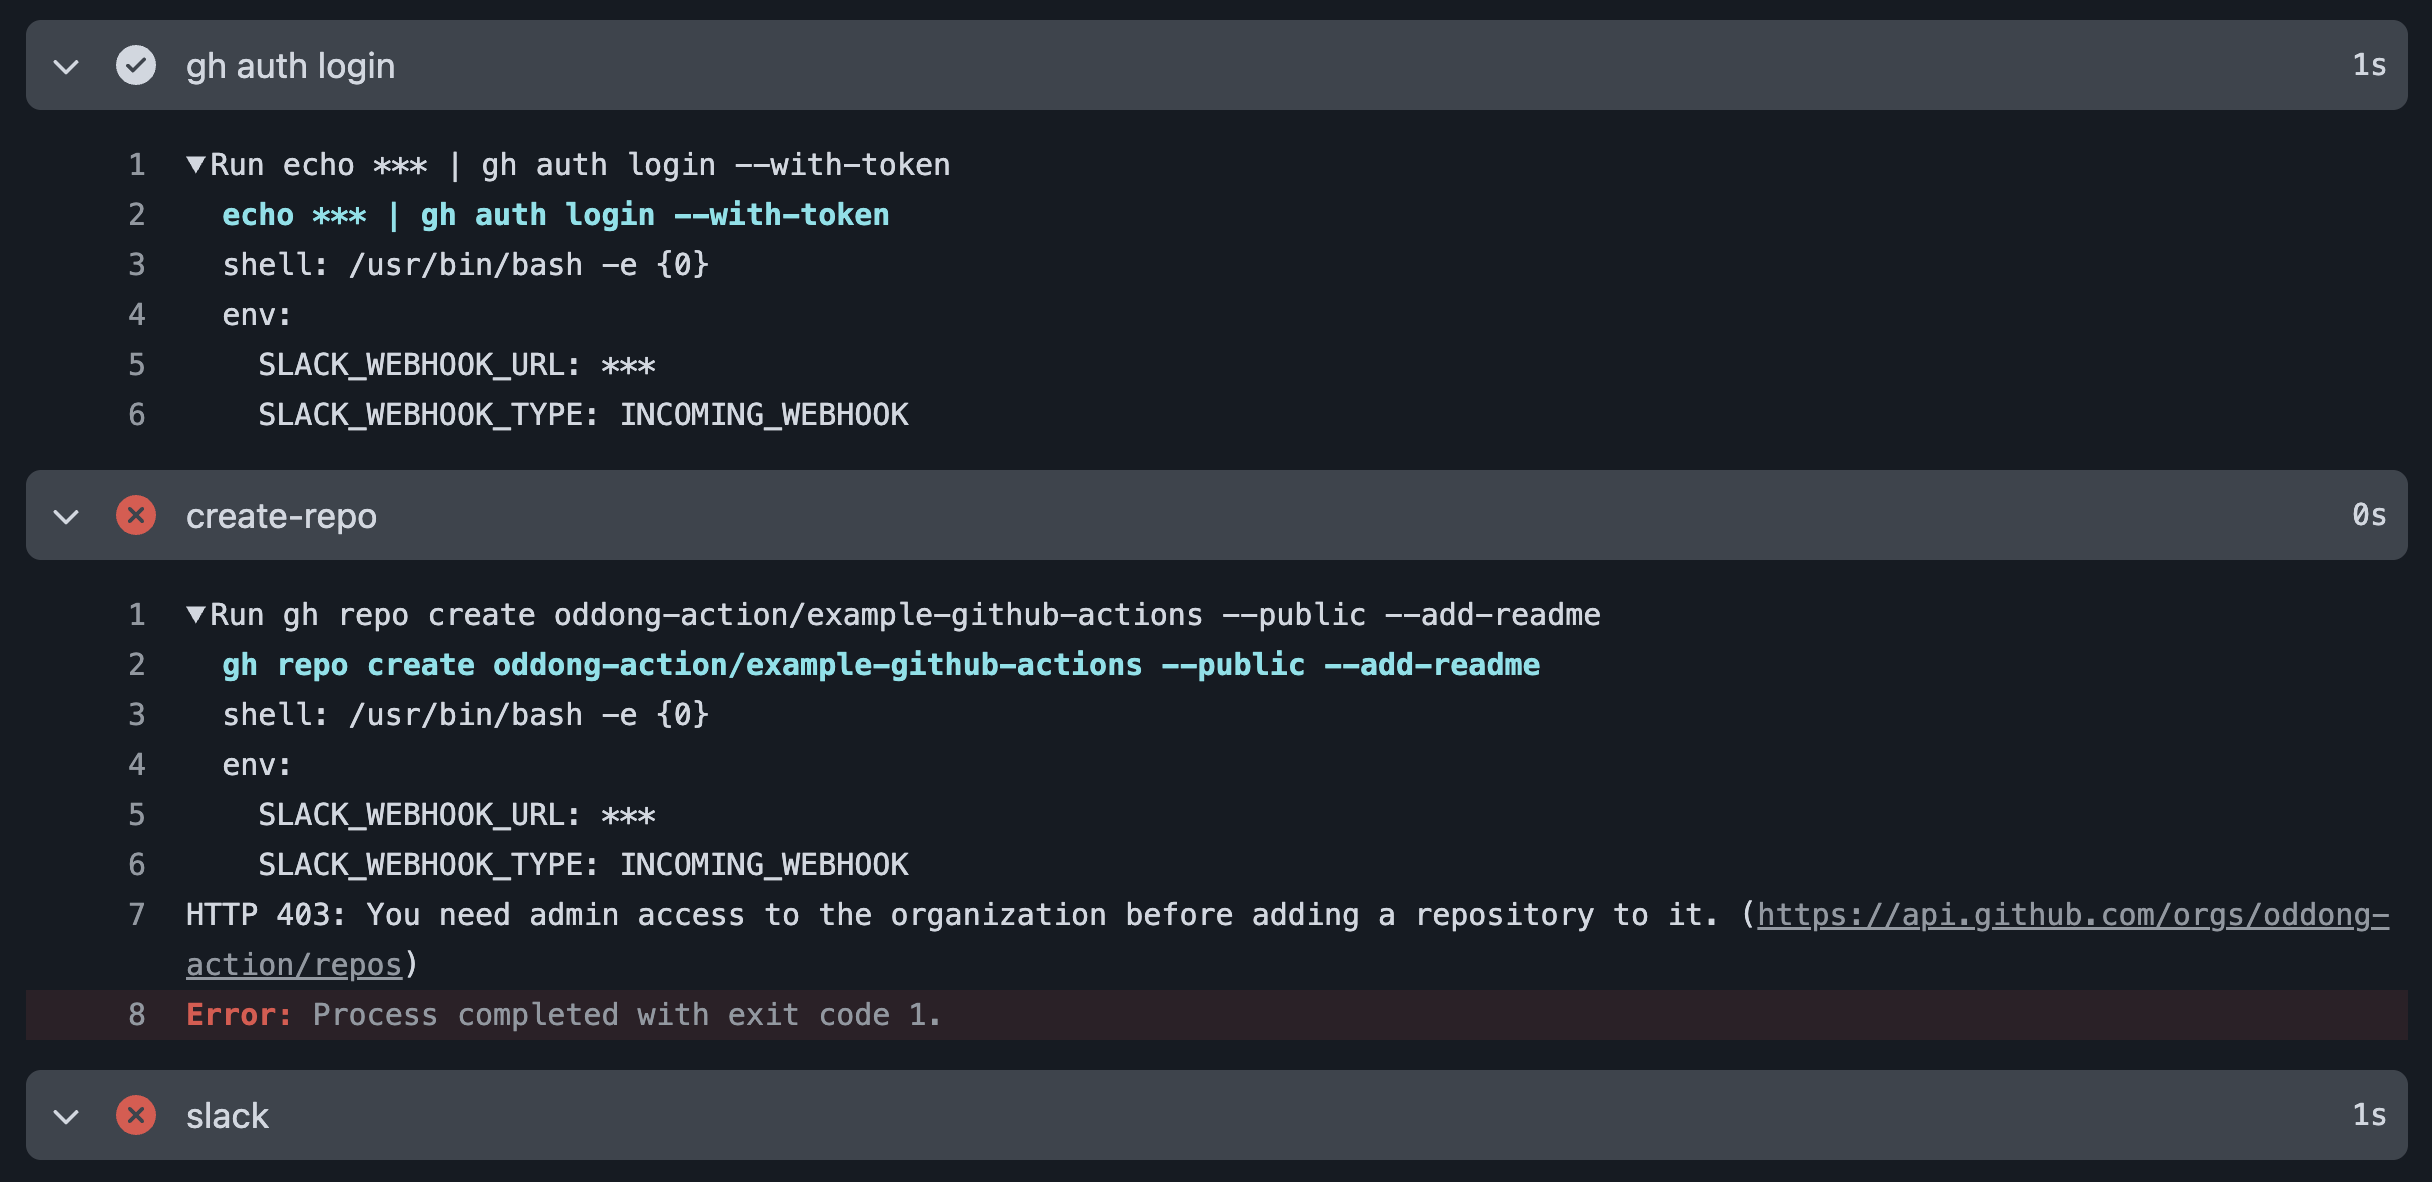Click the 0s duration on create-repo step
2432x1182 pixels.
pos(2369,515)
